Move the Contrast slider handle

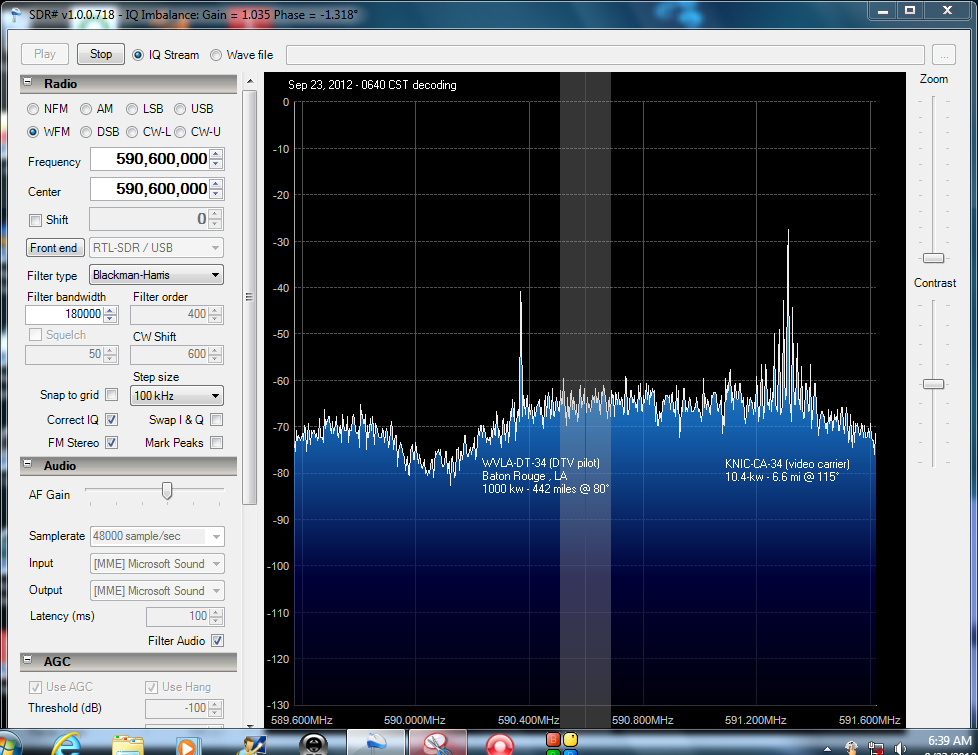coord(933,384)
